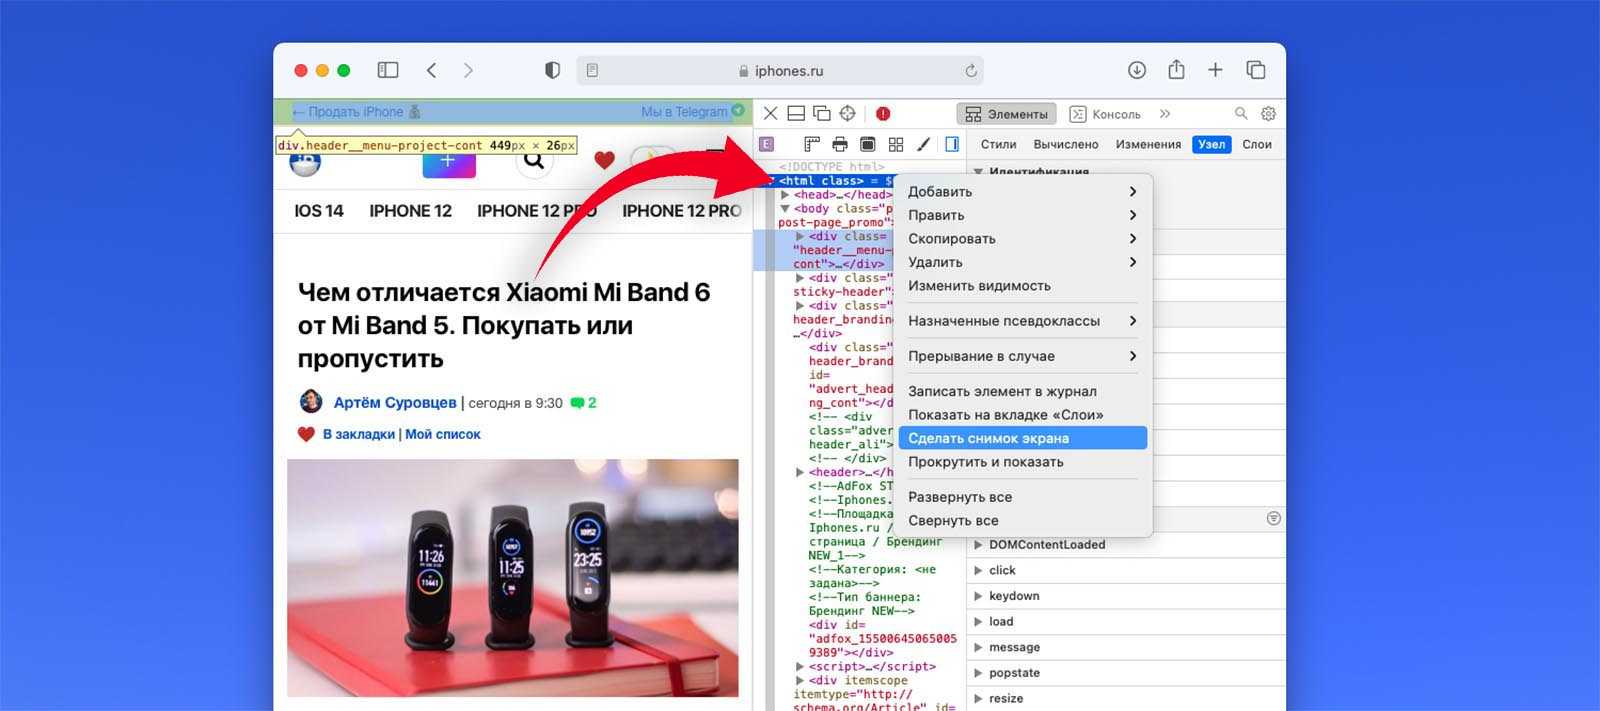Click the iphones.ru address bar
The width and height of the screenshot is (1600, 711).
pos(780,71)
